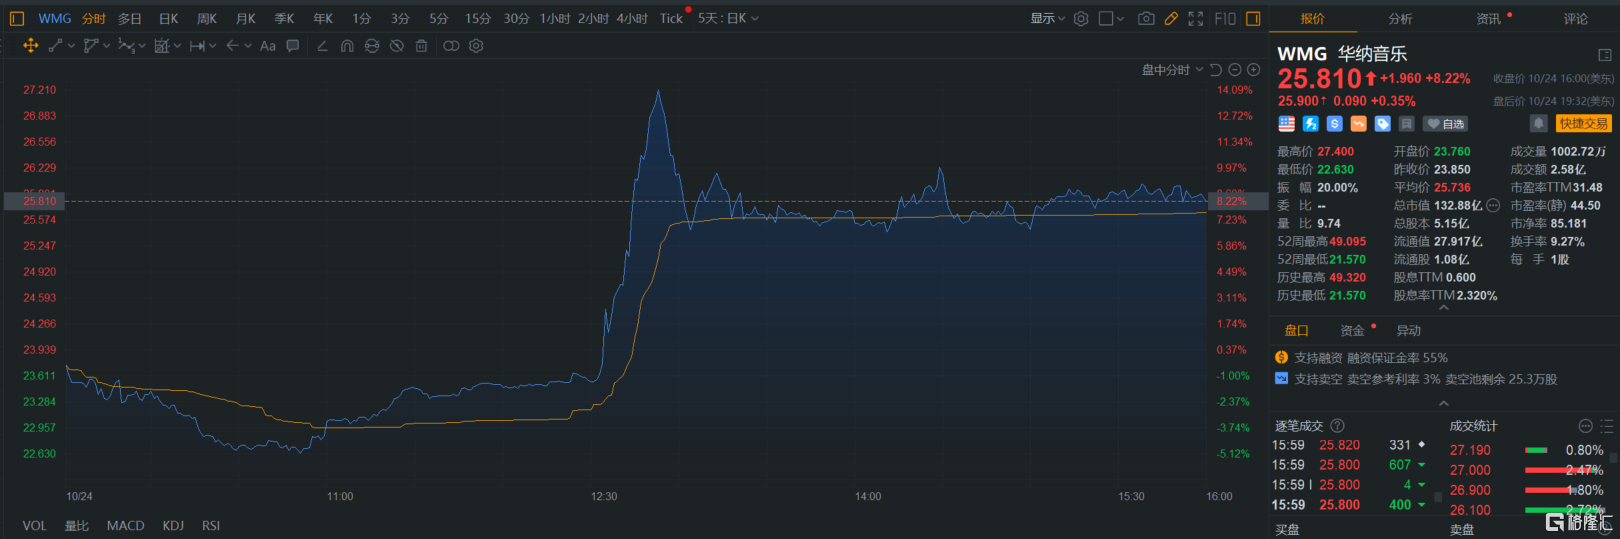Enter fullscreen chart mode
This screenshot has height=539, width=1620.
(1196, 18)
